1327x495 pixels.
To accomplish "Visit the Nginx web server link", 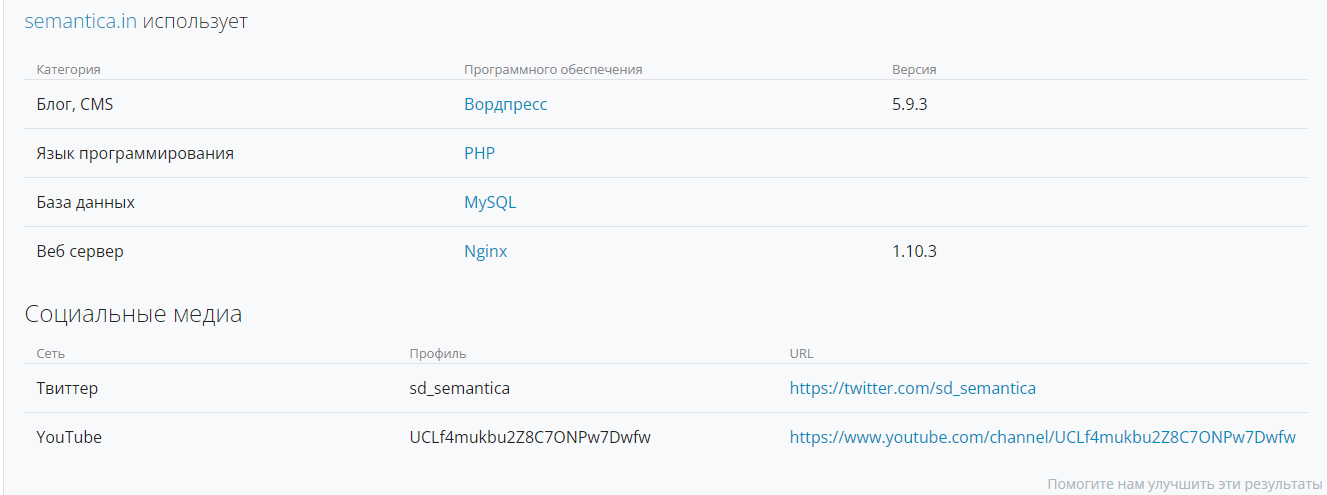I will 486,251.
